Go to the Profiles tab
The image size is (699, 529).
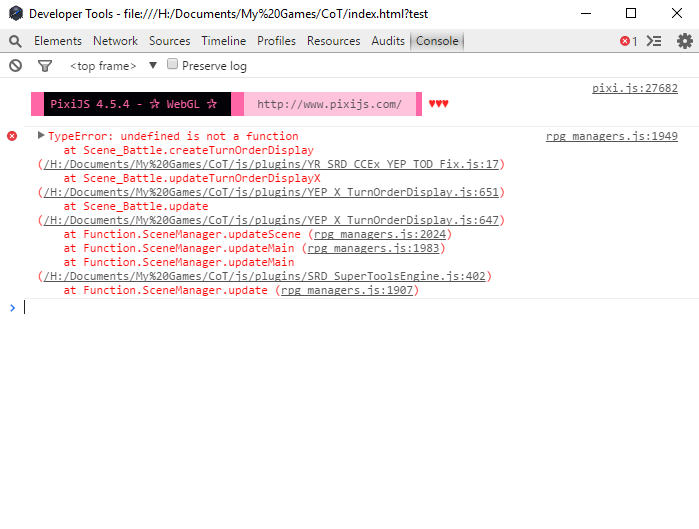tap(276, 41)
